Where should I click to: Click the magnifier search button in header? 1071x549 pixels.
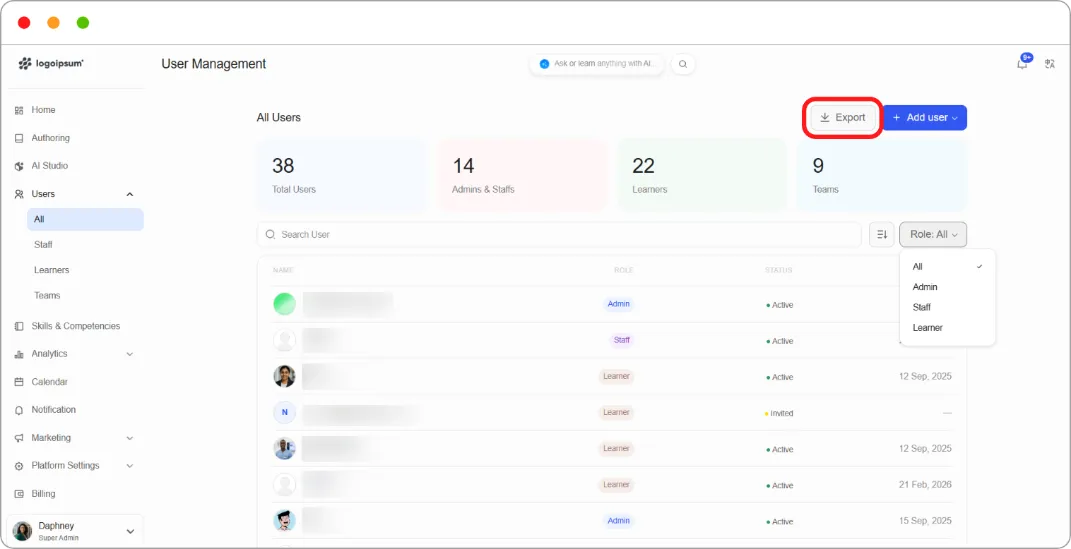pos(683,64)
